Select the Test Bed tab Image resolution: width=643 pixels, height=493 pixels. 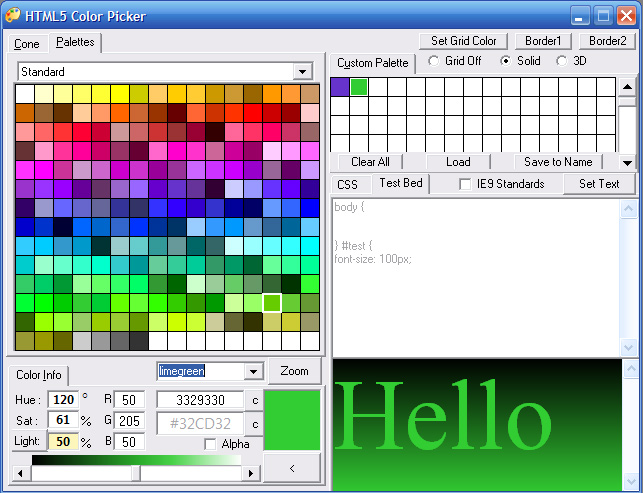tap(401, 183)
